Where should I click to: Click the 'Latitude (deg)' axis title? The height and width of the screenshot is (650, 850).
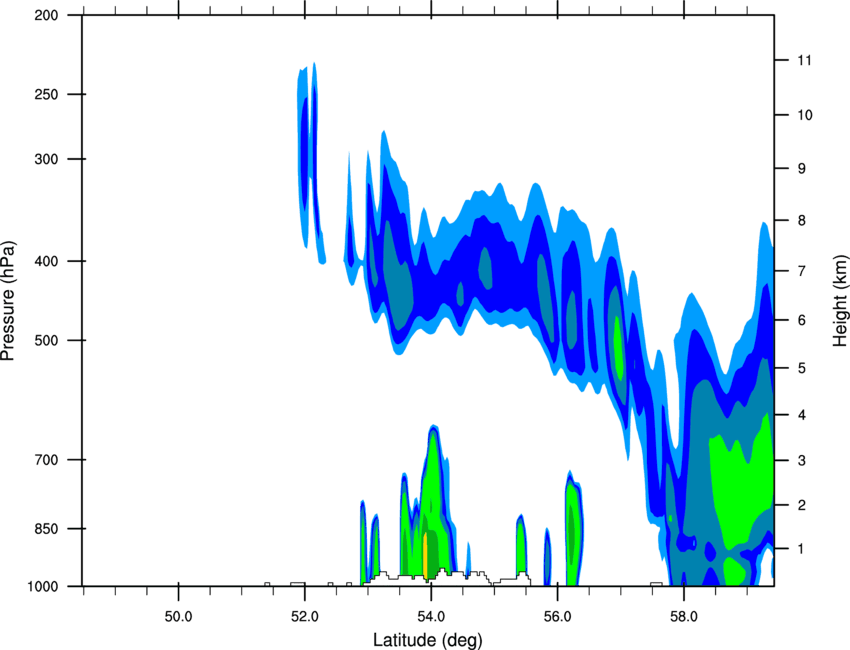pos(427,640)
